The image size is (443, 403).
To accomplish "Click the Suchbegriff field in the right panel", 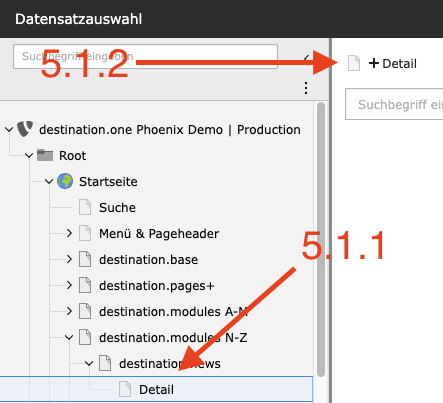I will coord(394,104).
